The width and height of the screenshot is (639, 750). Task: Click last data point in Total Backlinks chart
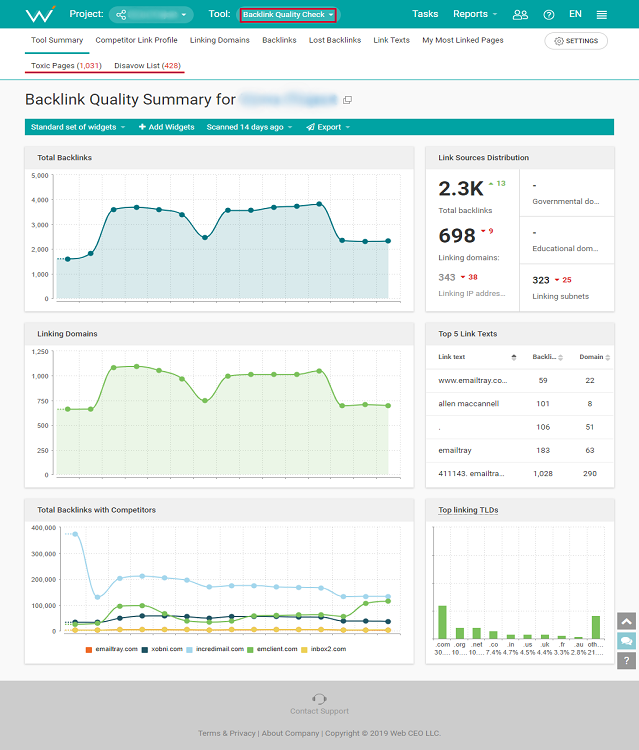[x=388, y=241]
